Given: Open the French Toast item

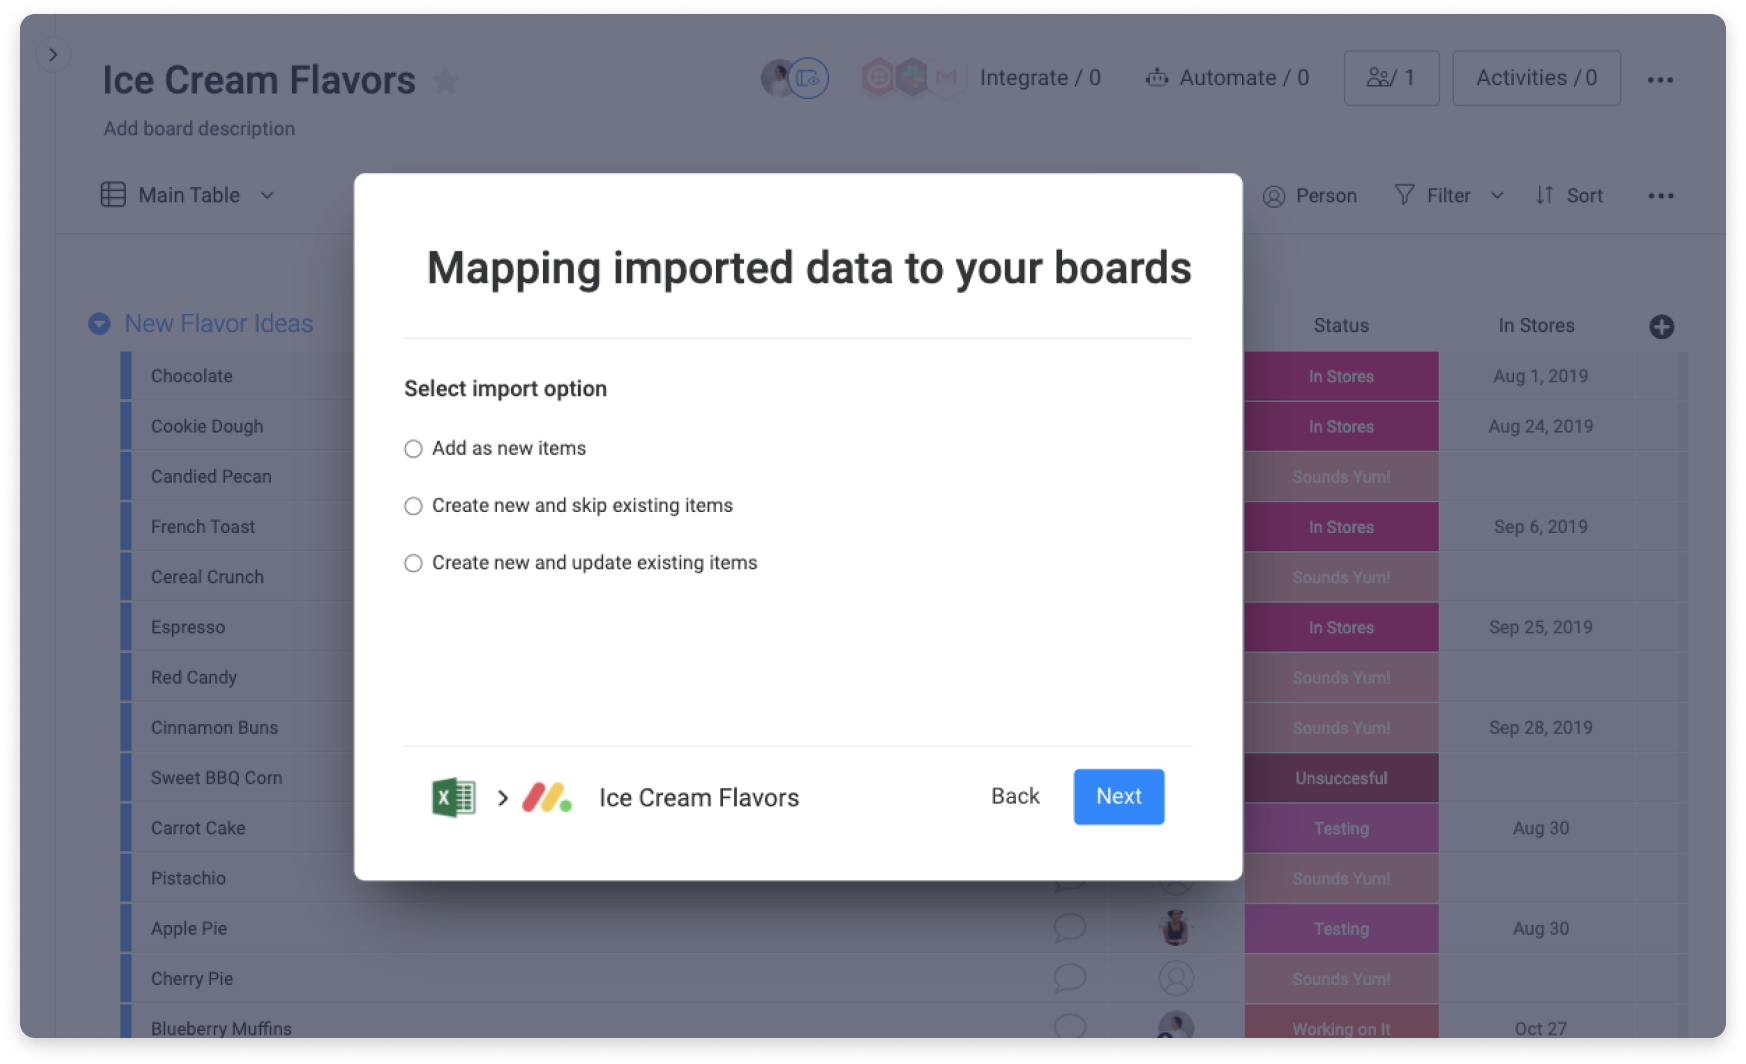Looking at the screenshot, I should click(203, 527).
